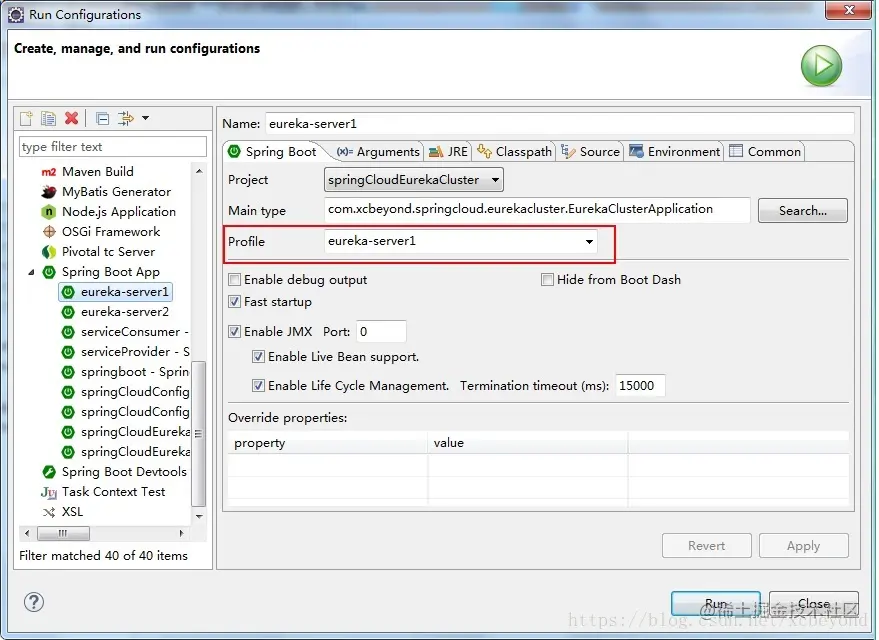Click the tree's vertical scrollbar thumb
This screenshot has width=879, height=640.
pos(198,434)
